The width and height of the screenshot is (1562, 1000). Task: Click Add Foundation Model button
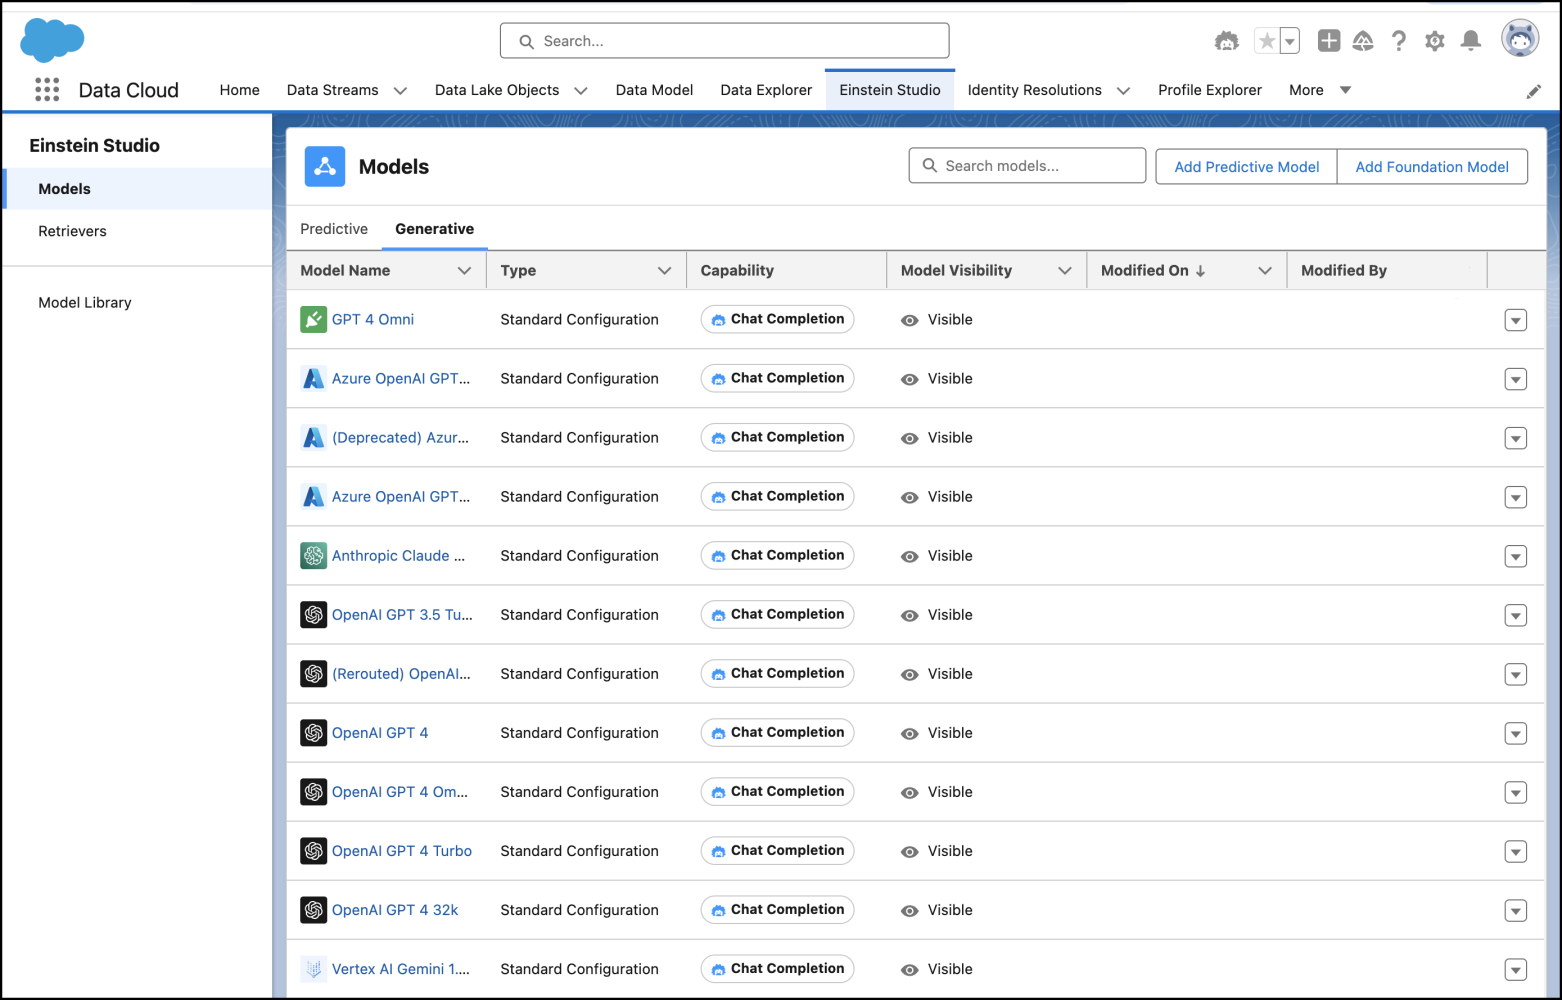pyautogui.click(x=1432, y=167)
